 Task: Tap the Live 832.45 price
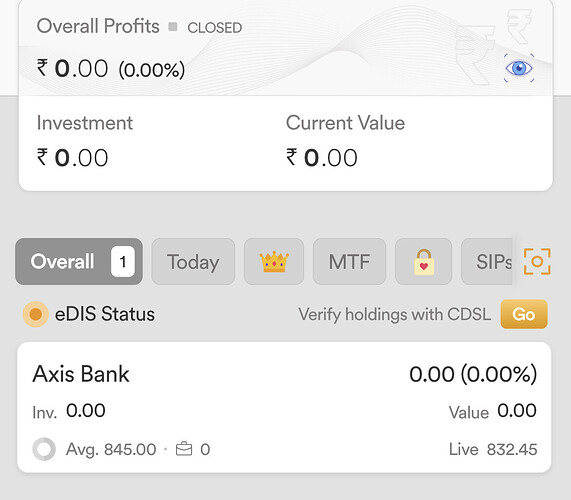pos(493,449)
